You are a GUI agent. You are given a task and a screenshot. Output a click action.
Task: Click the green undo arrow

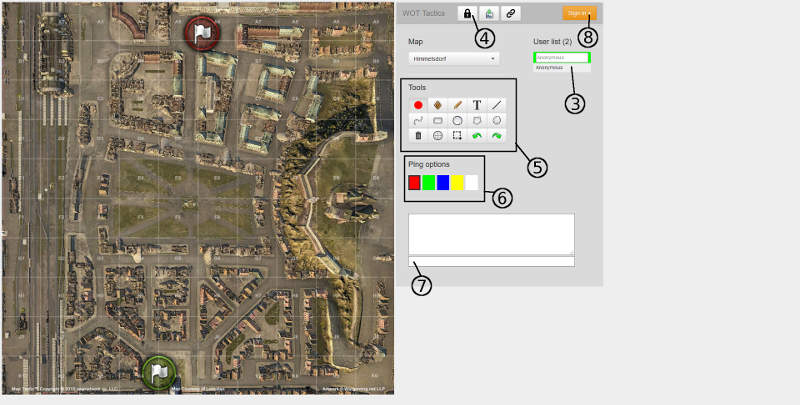476,135
